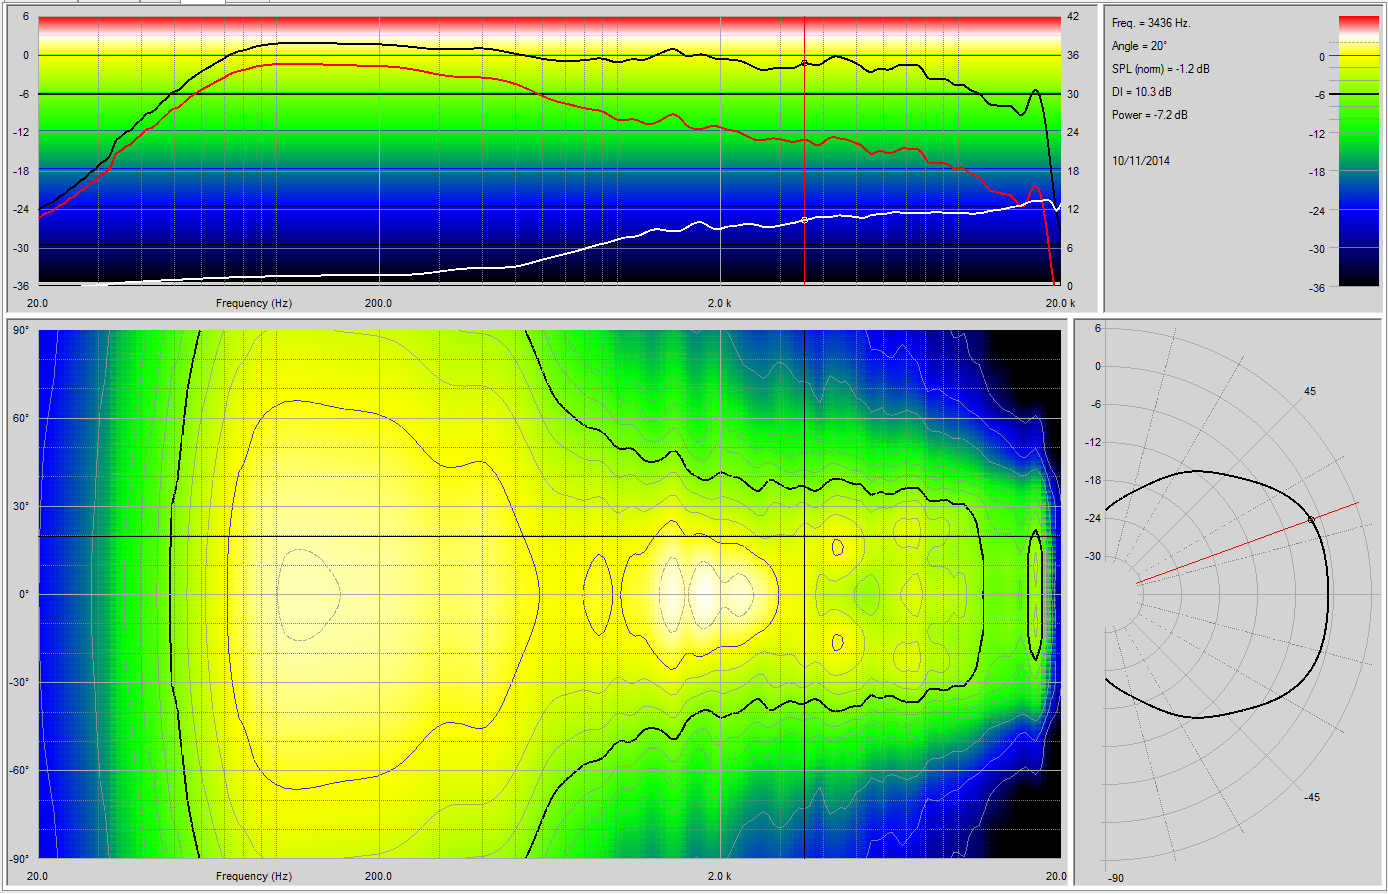This screenshot has height=894, width=1388.
Task: Click the color scale legend bar
Action: click(x=1358, y=150)
